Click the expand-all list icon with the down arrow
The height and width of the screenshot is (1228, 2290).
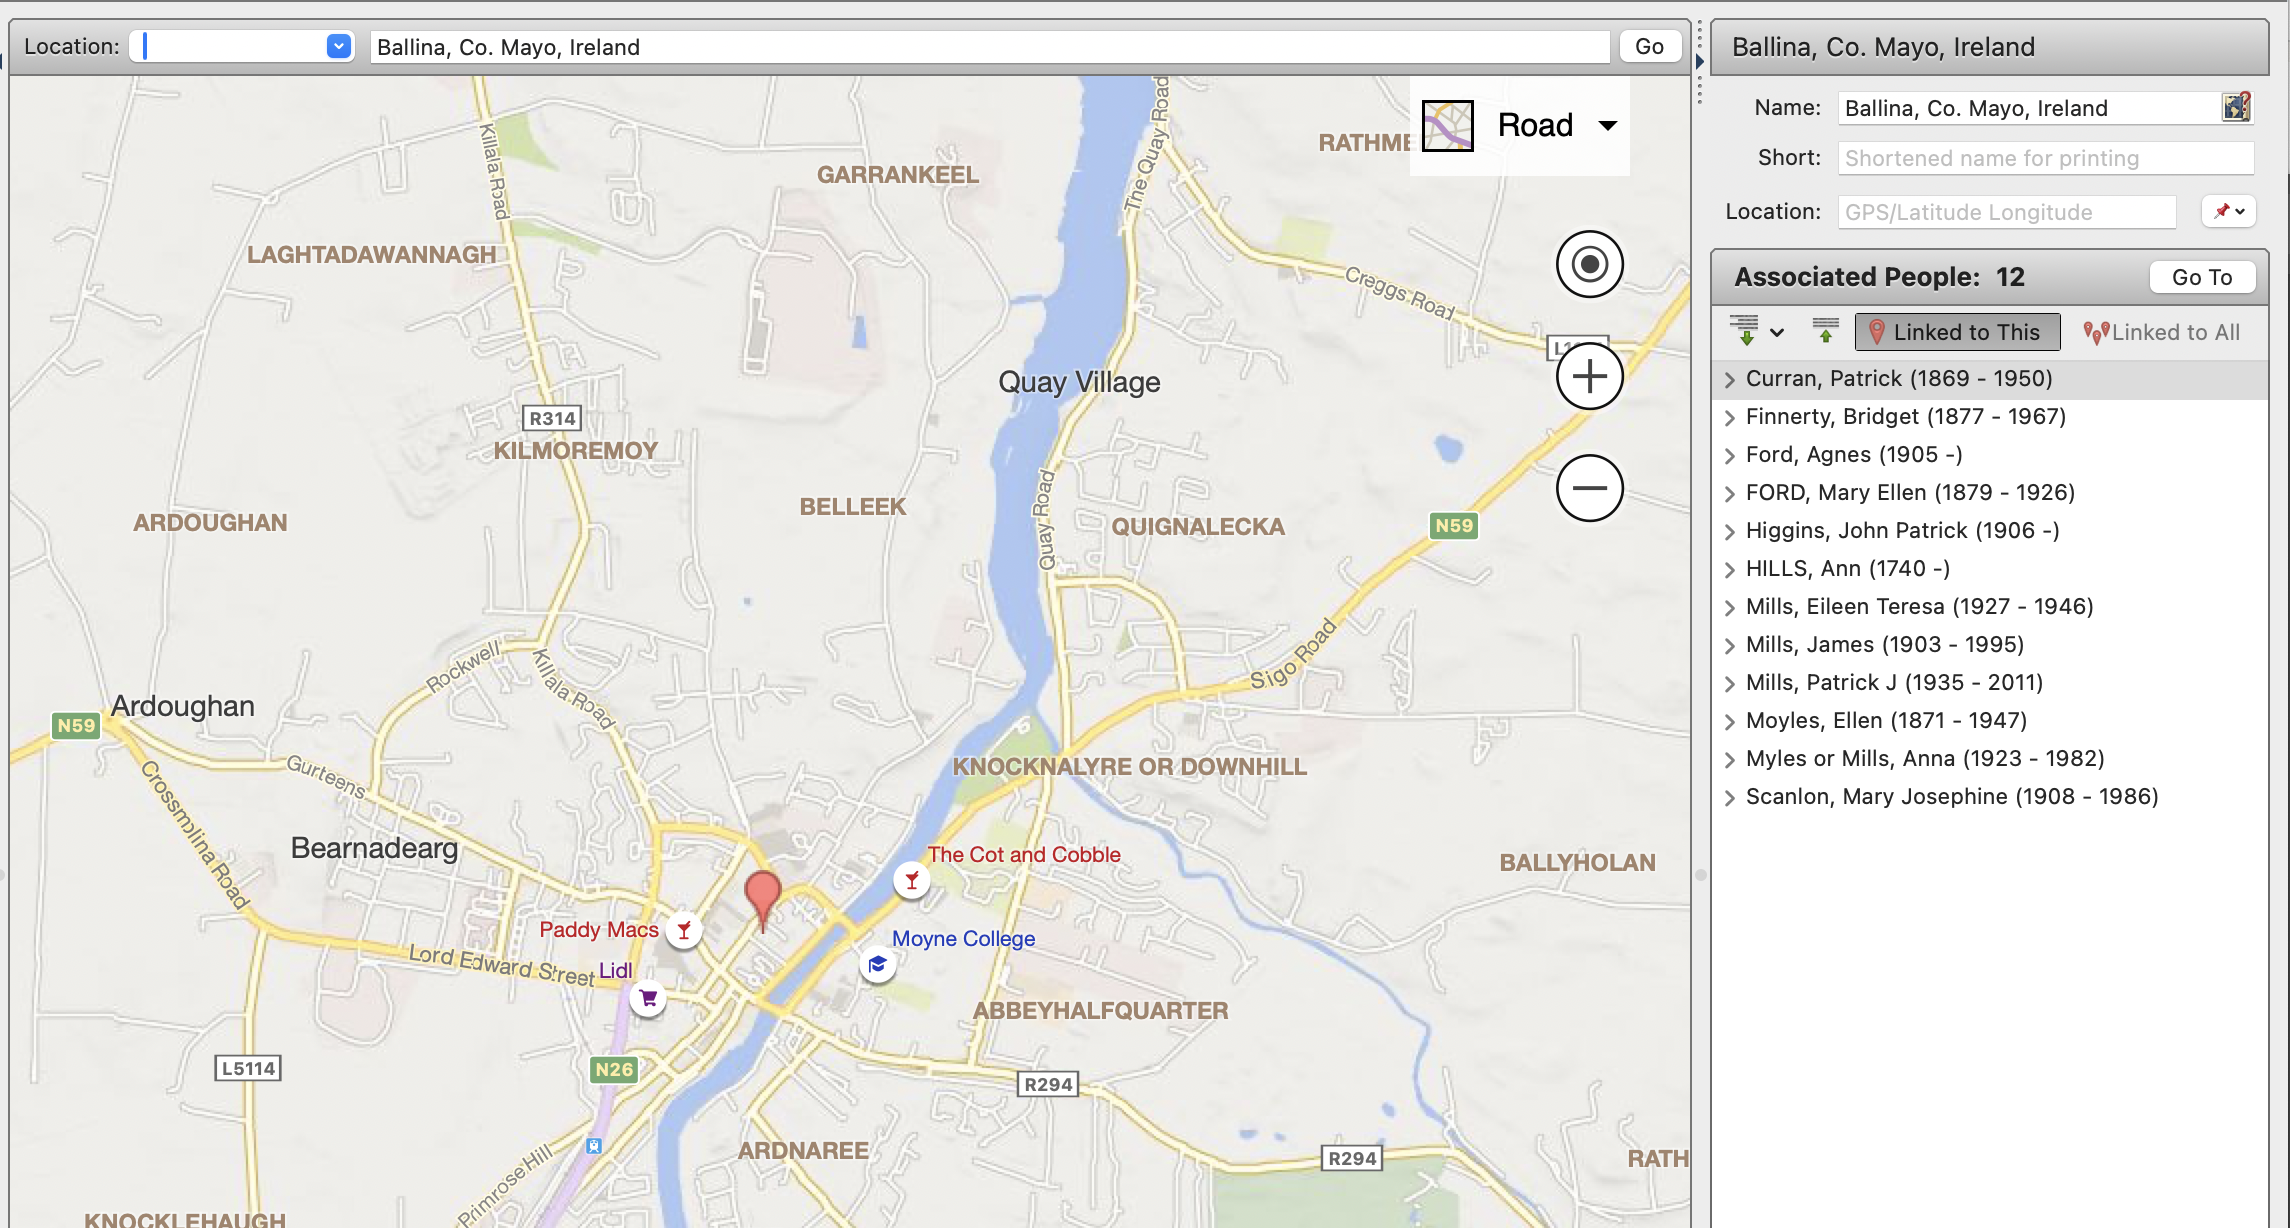(x=1745, y=331)
